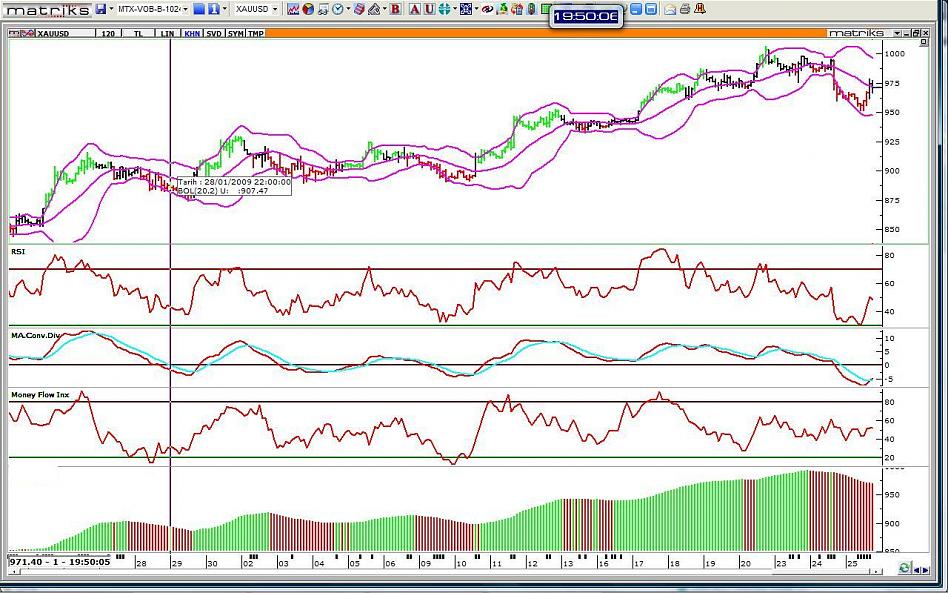Click the printer icon
Image resolution: width=948 pixels, height=593 pixels.
pyautogui.click(x=684, y=9)
